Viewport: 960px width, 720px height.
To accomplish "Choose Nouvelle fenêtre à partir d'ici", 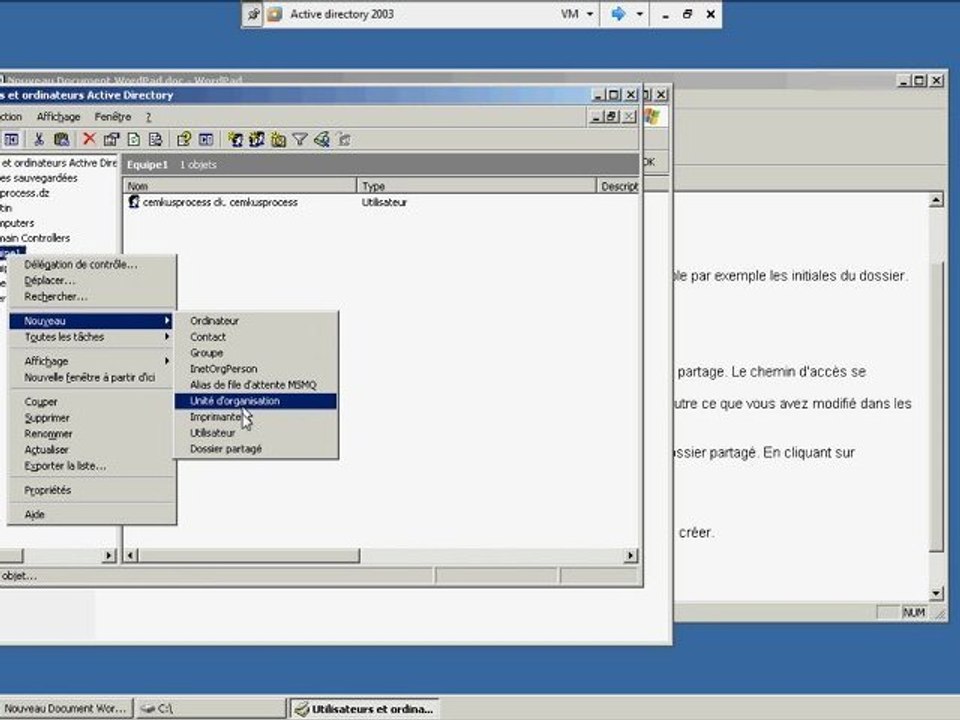I will click(92, 377).
